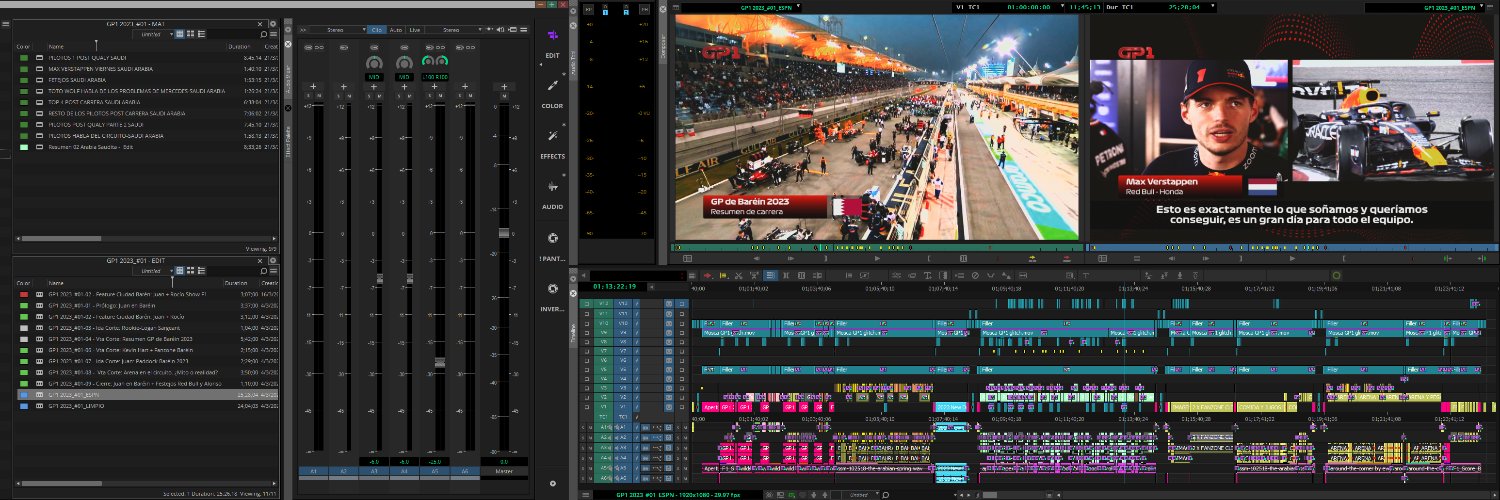Click search icon in MA1 bin
The height and width of the screenshot is (500, 1500).
[x=263, y=34]
